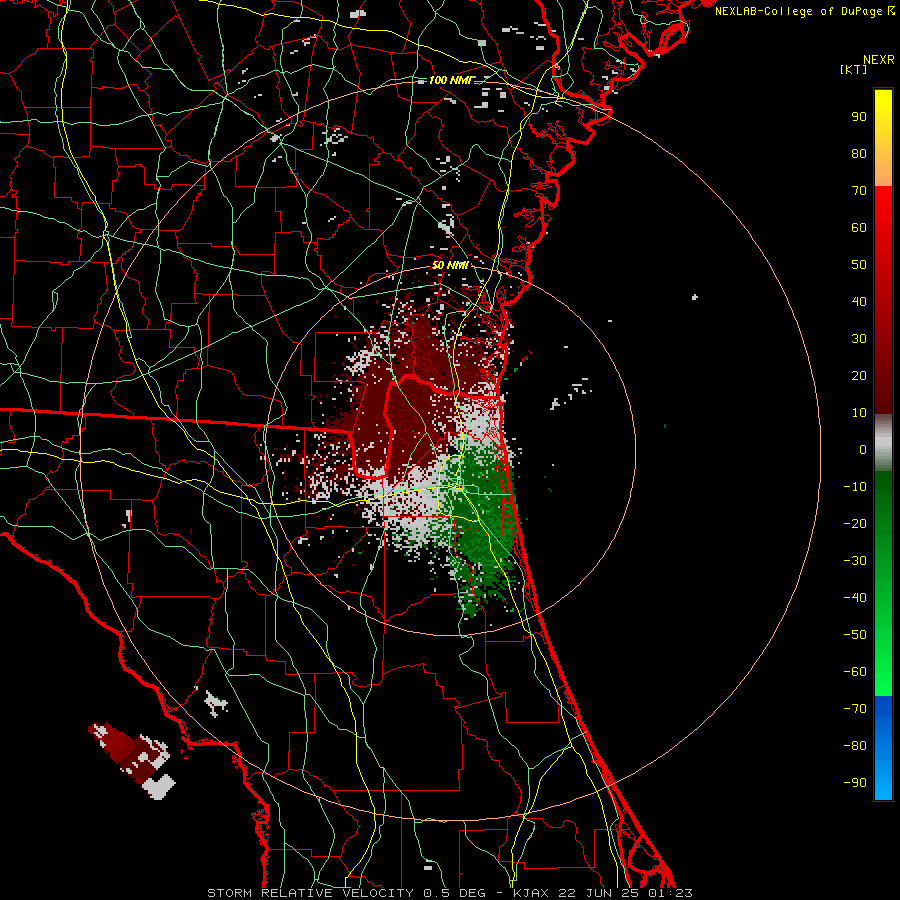
Task: Click the -20 value on the velocity scale
Action: point(855,524)
